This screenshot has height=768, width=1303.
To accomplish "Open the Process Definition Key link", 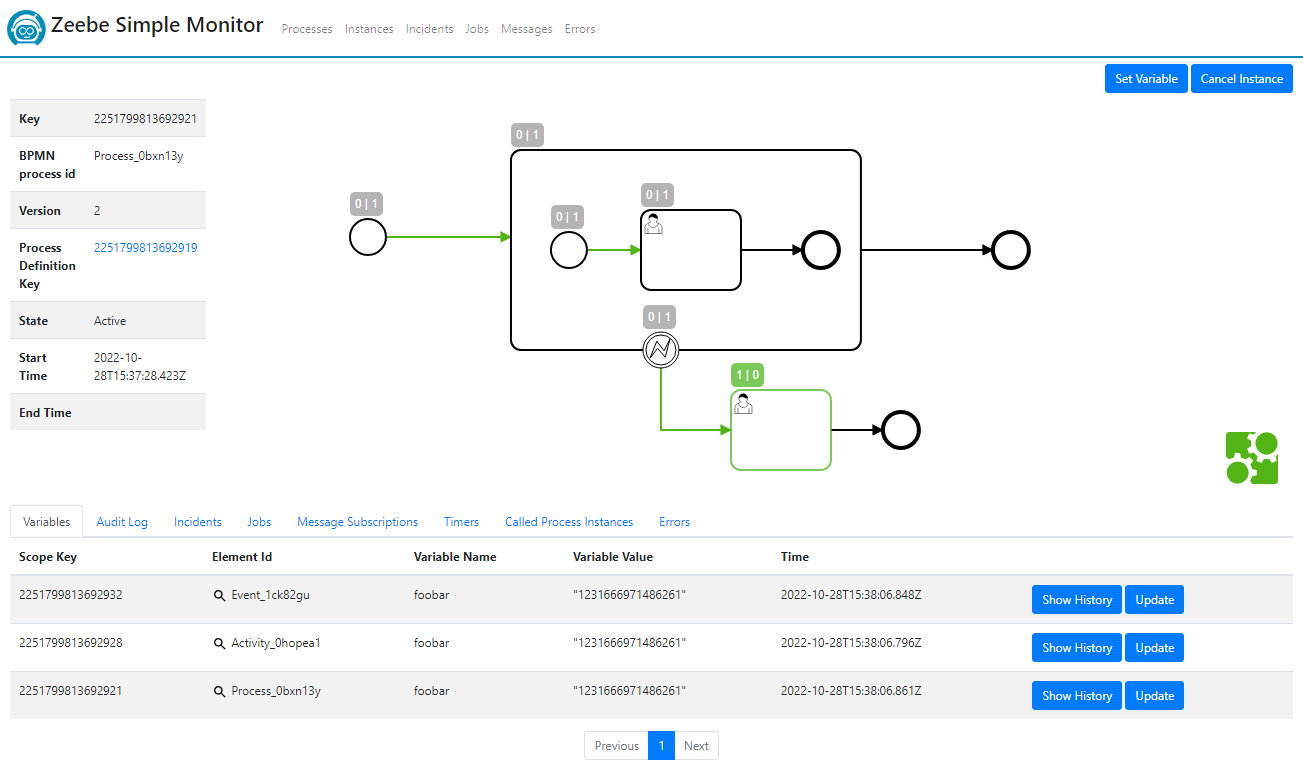I will coord(146,247).
